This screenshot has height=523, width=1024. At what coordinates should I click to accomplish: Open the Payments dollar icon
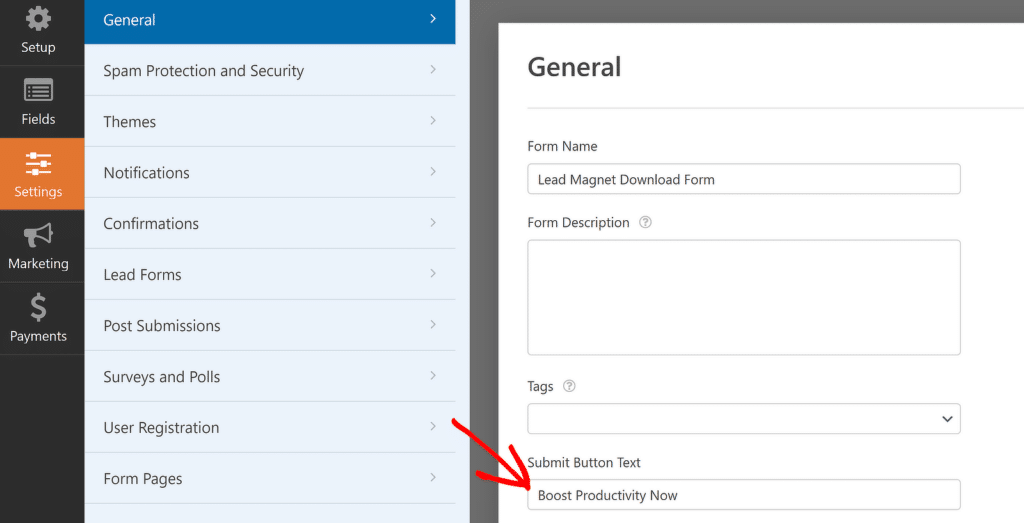[38, 307]
